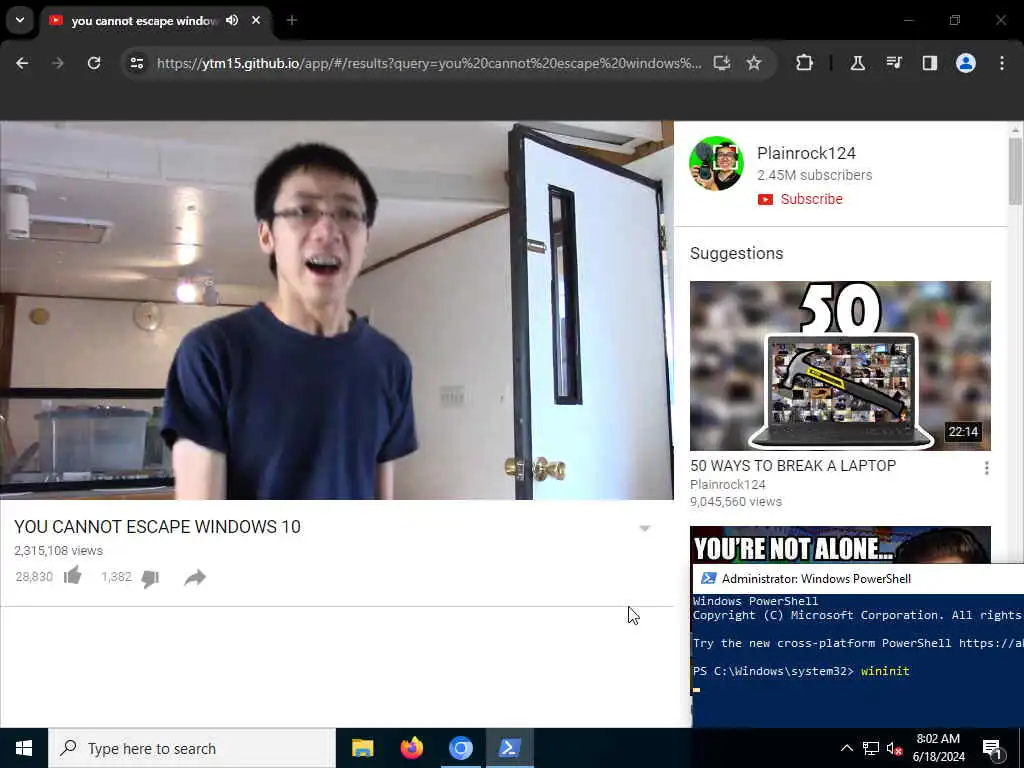The width and height of the screenshot is (1024, 768).
Task: Go back to previous page
Action: (x=22, y=63)
